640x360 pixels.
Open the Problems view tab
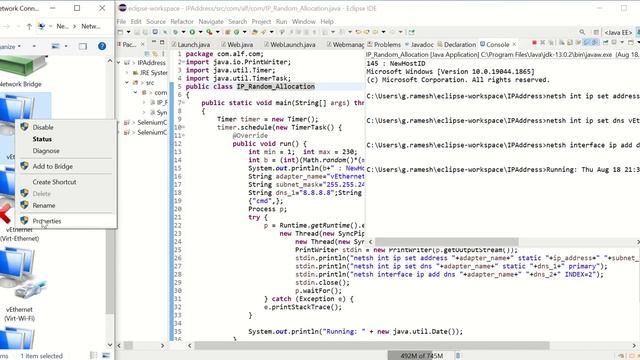tap(384, 44)
